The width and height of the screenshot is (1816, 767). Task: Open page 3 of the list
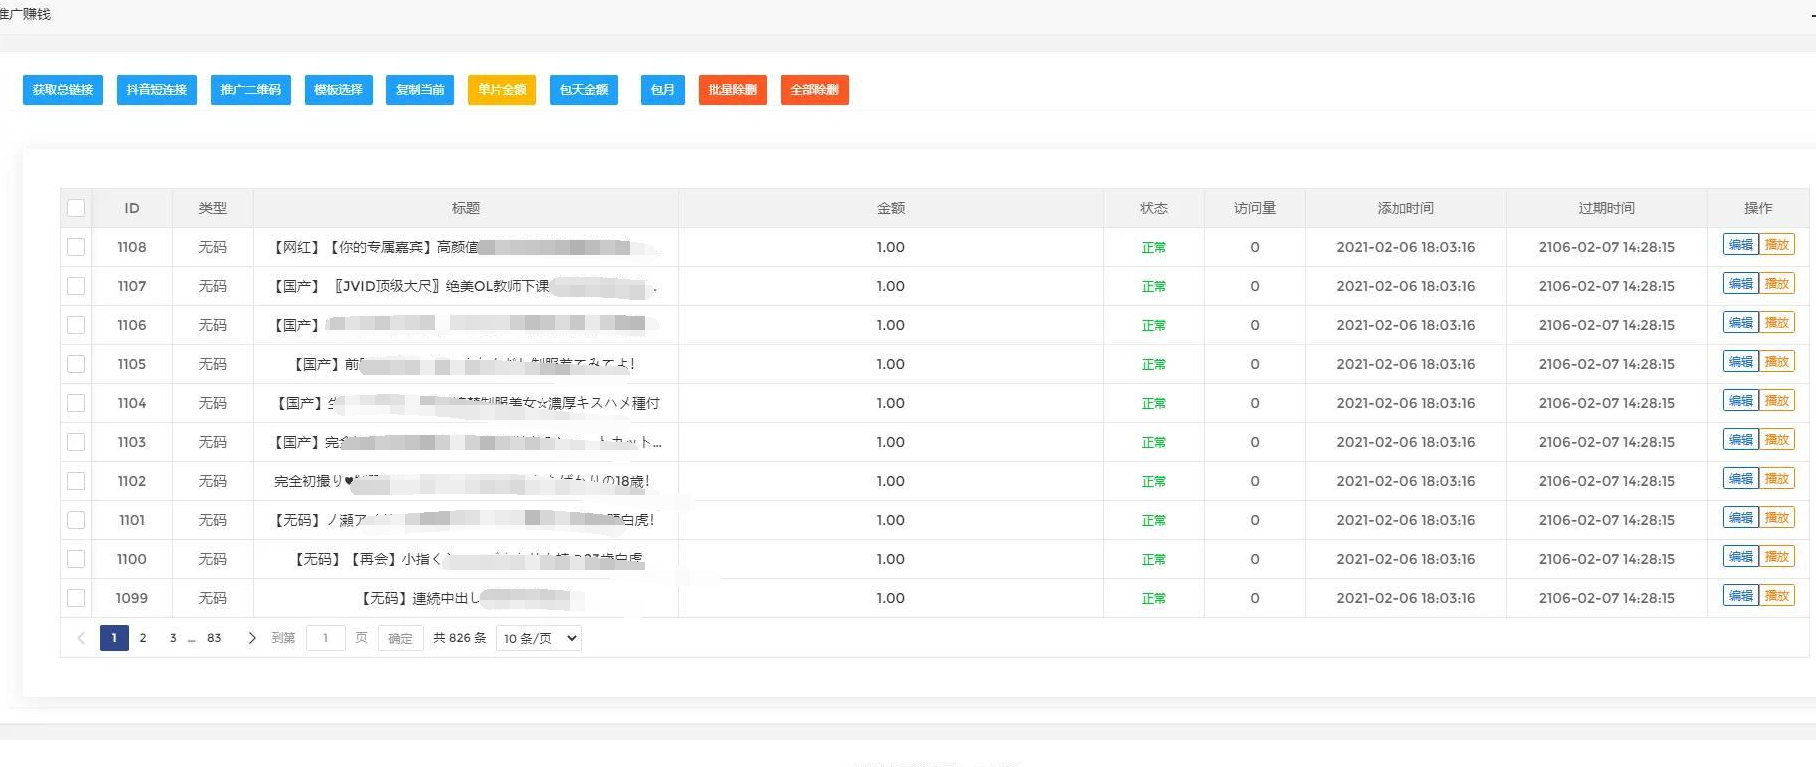[173, 638]
